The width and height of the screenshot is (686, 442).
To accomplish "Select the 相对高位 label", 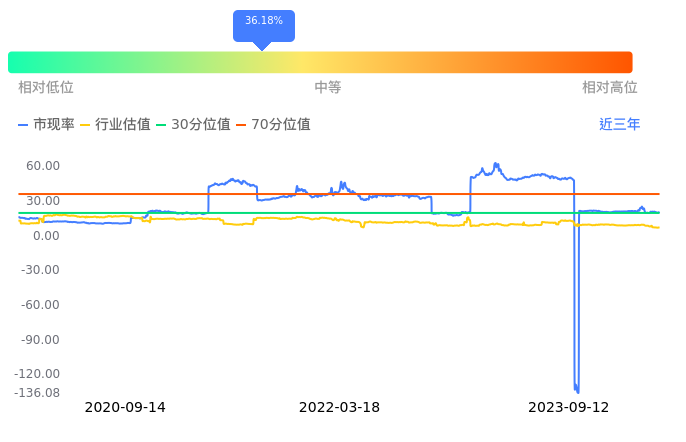I will (610, 88).
